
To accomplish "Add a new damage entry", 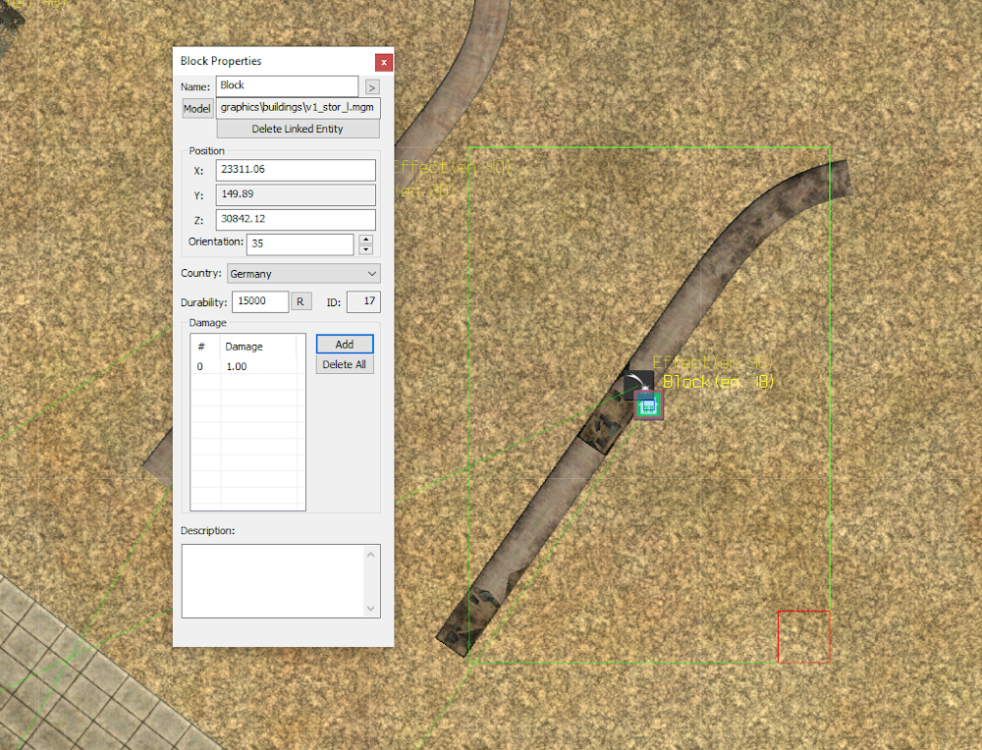I will pos(344,344).
